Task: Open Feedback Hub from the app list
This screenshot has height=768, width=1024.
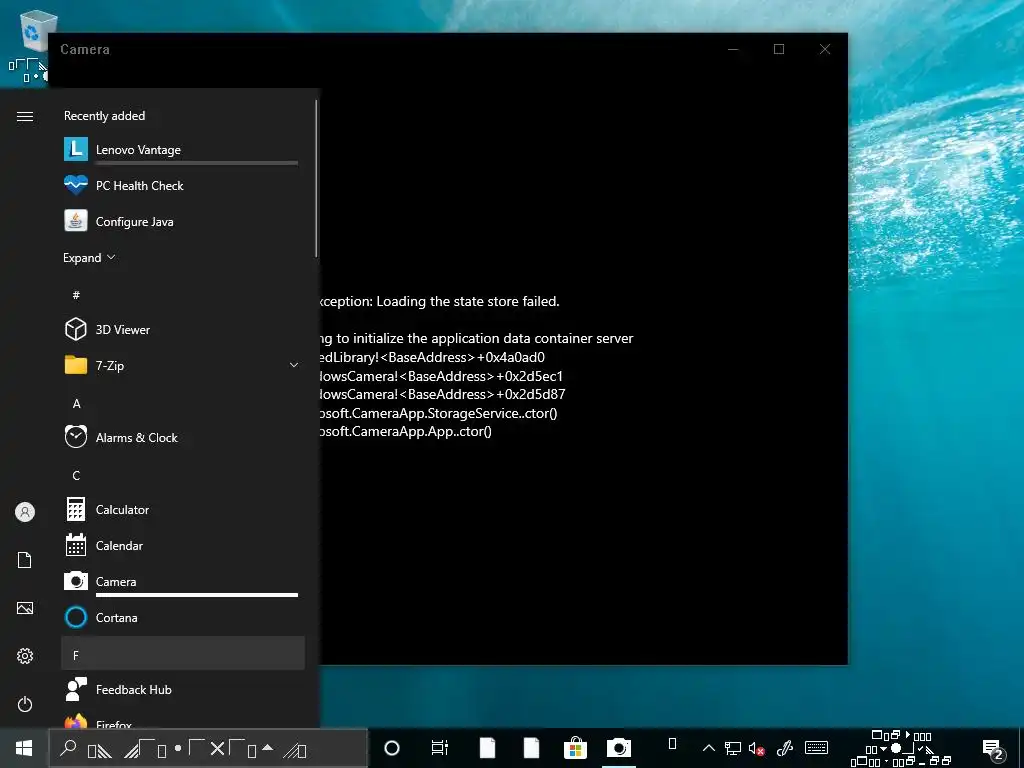Action: pos(183,689)
